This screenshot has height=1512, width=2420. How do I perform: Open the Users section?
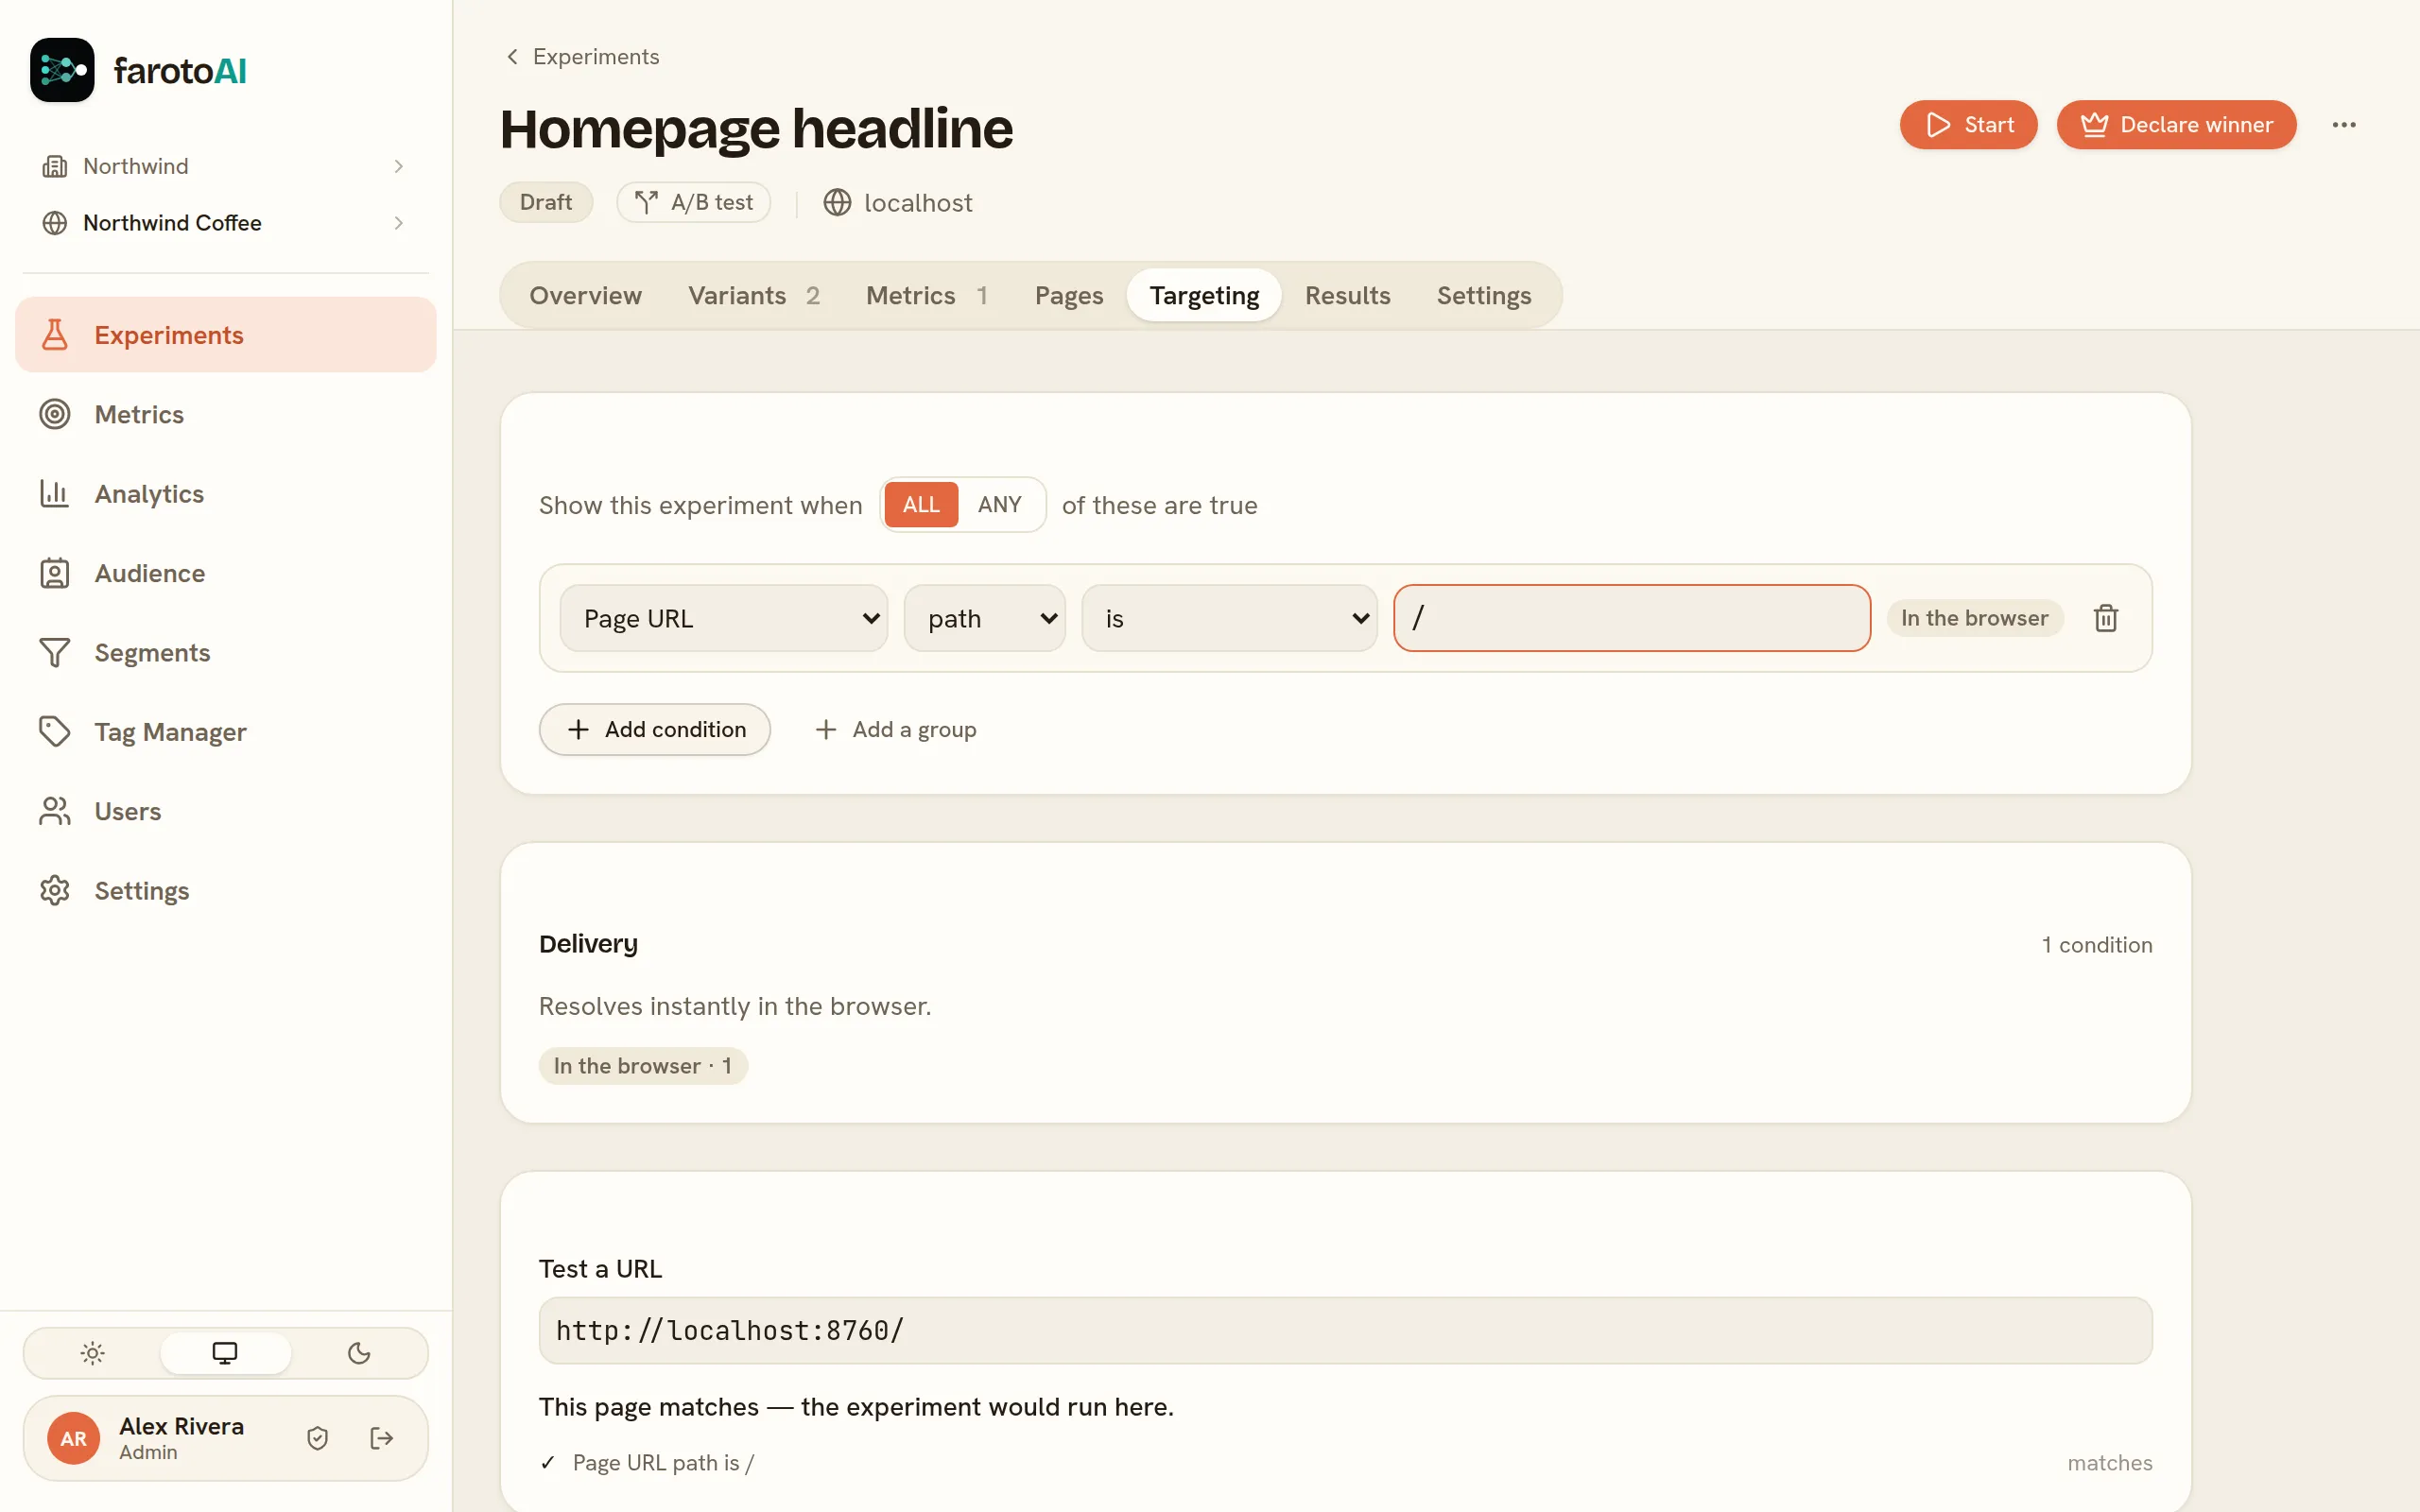point(226,811)
